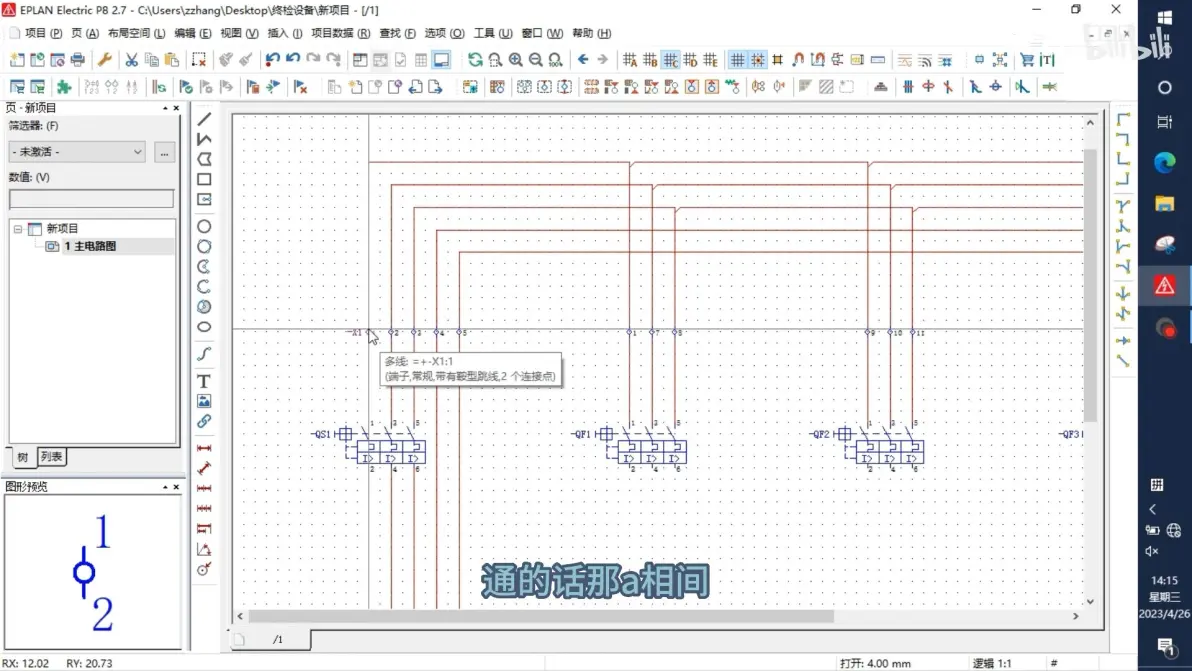Image resolution: width=1192 pixels, height=671 pixels.
Task: Open the 编辑 (E) menu
Action: (192, 33)
